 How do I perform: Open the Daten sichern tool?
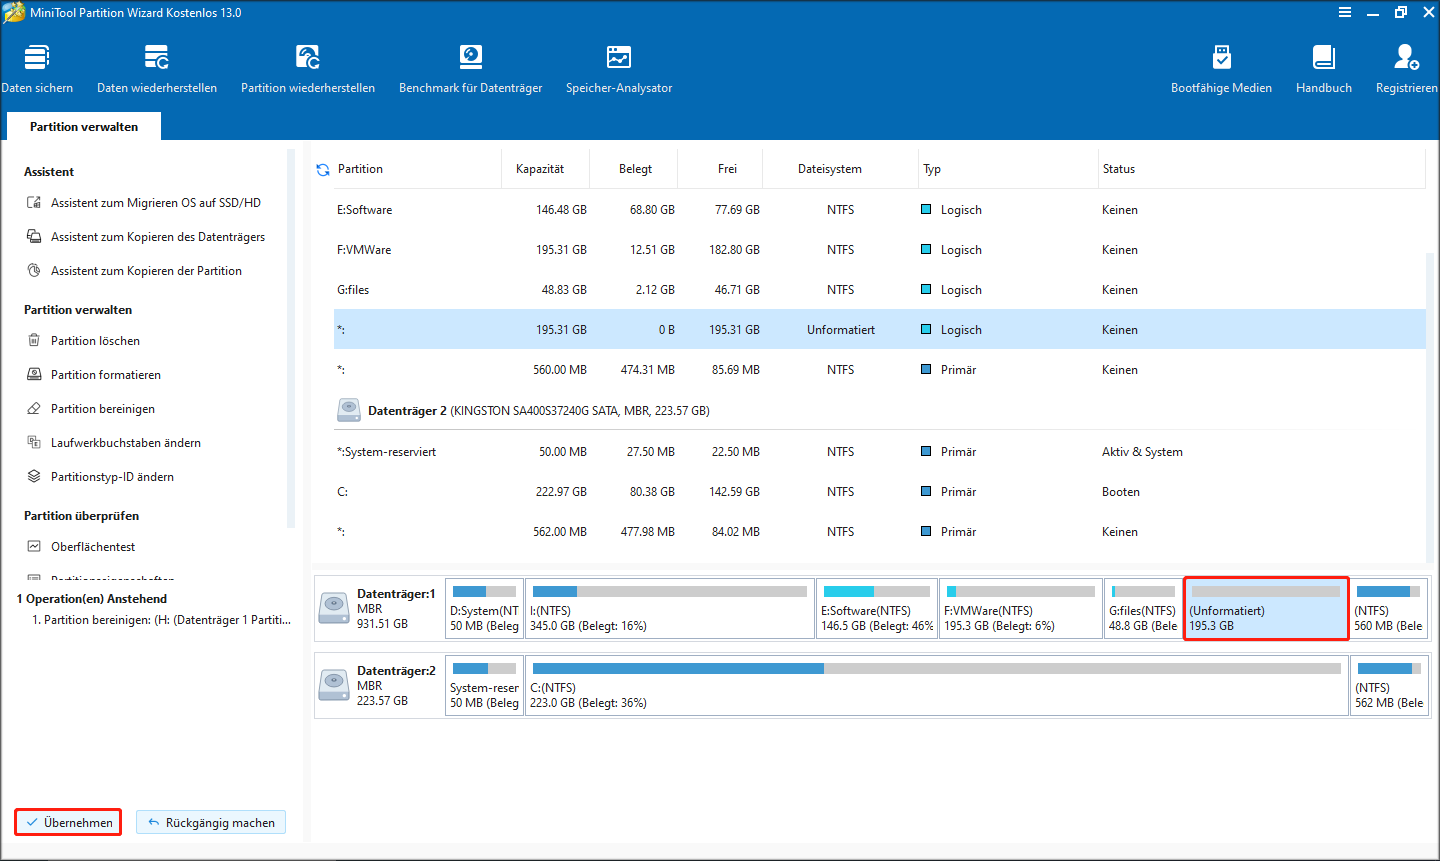(x=37, y=65)
